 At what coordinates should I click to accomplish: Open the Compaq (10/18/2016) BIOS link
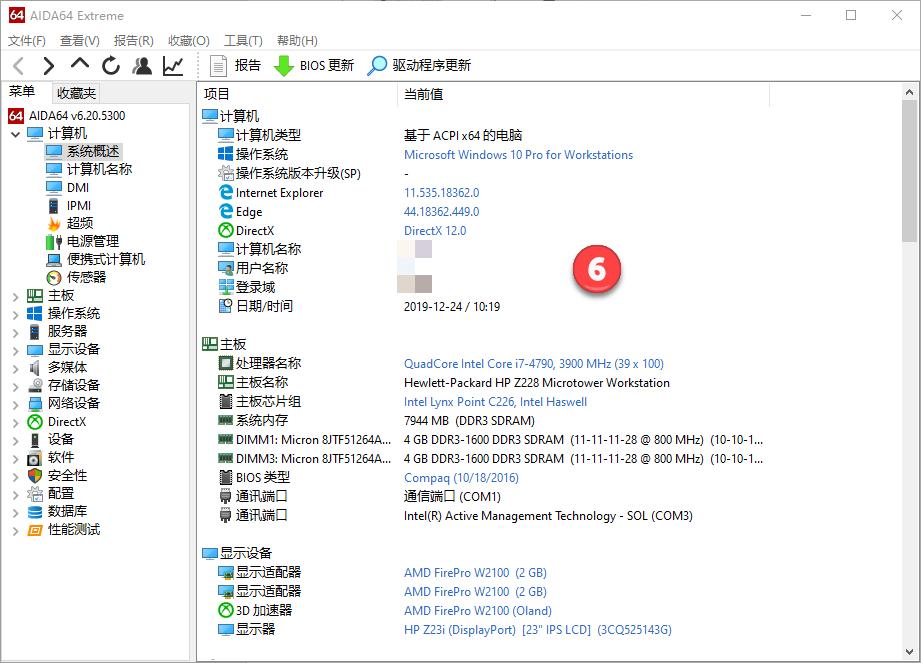click(461, 478)
